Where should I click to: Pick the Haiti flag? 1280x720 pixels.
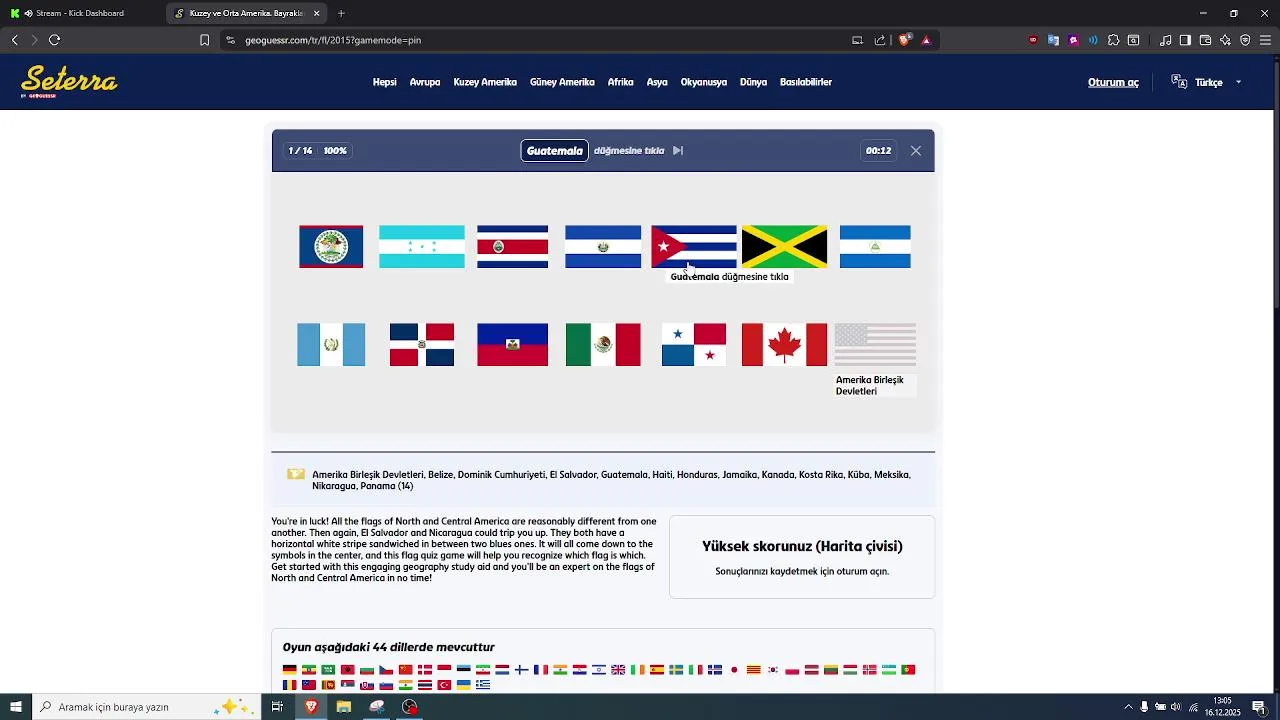513,345
